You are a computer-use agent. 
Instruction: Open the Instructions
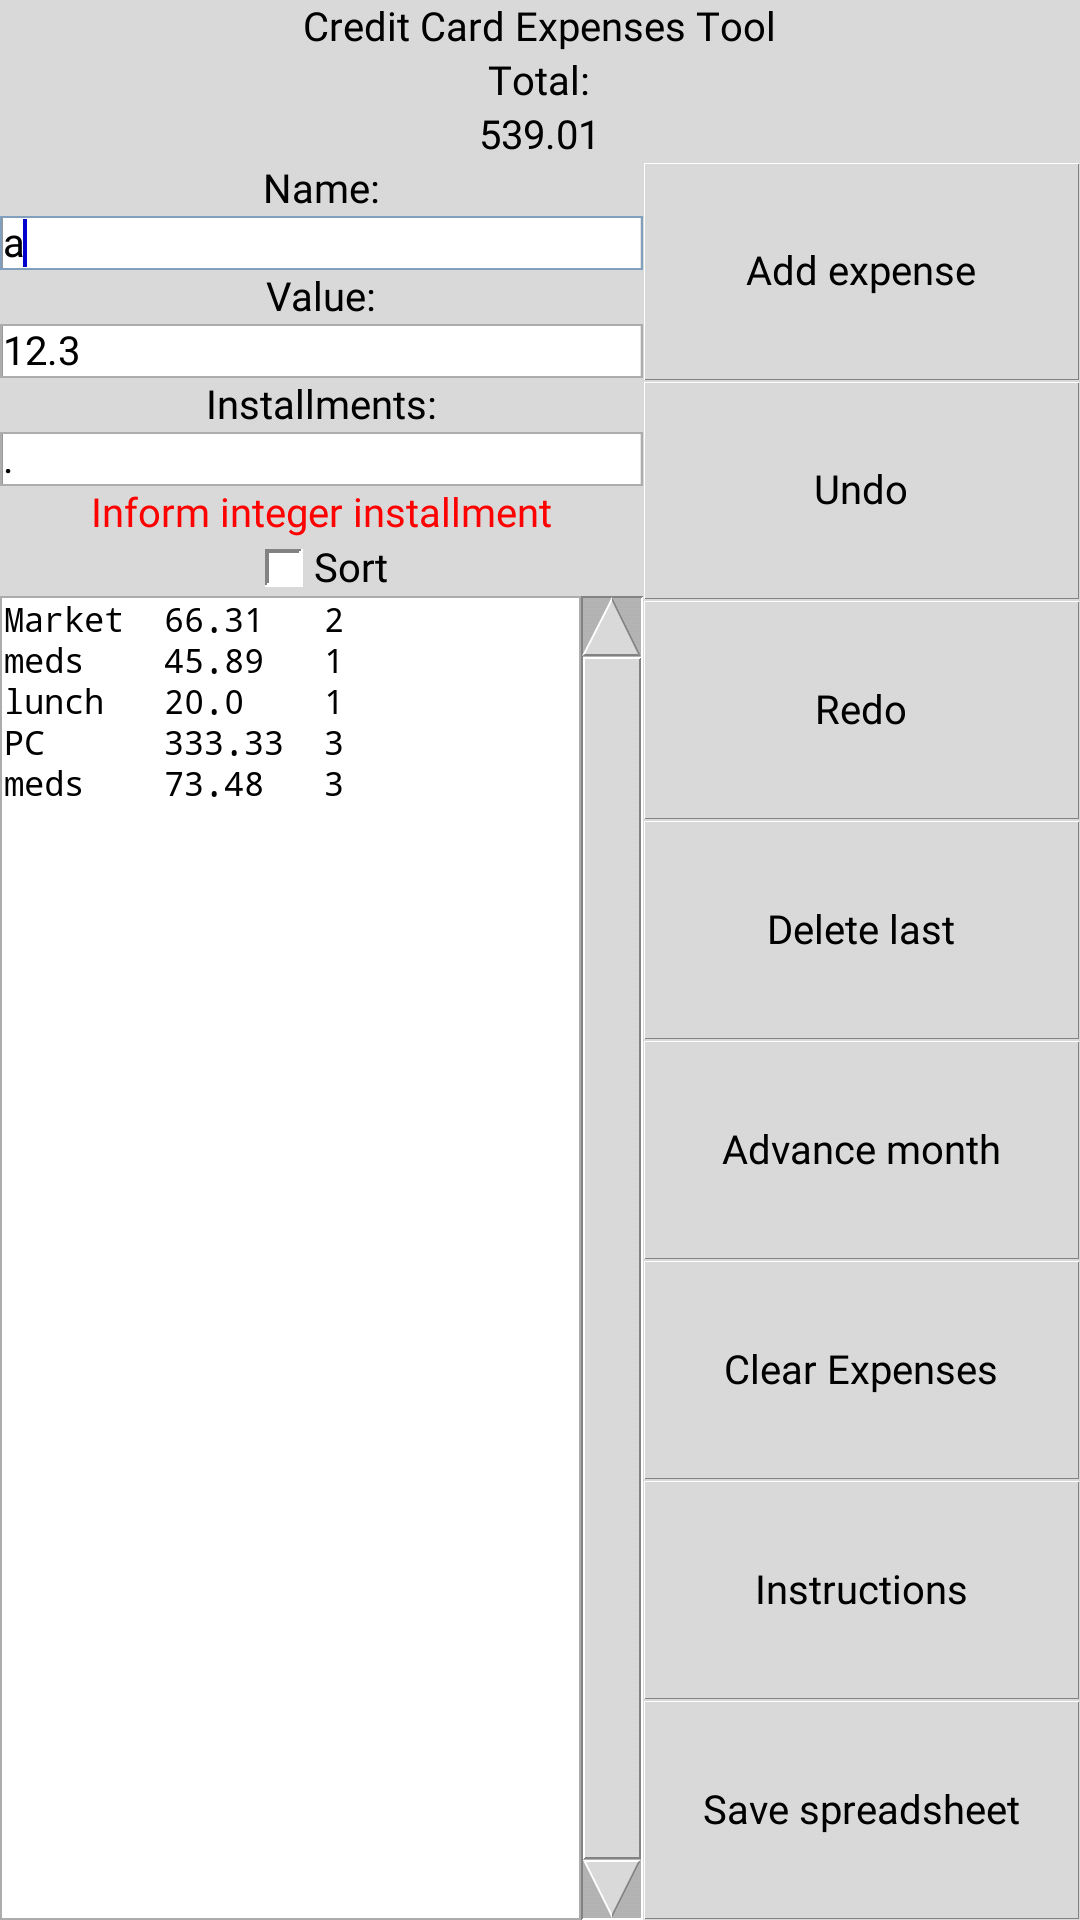[860, 1590]
